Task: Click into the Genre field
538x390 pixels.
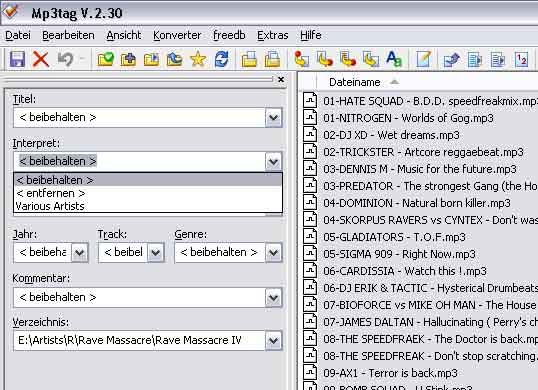Action: [220, 253]
